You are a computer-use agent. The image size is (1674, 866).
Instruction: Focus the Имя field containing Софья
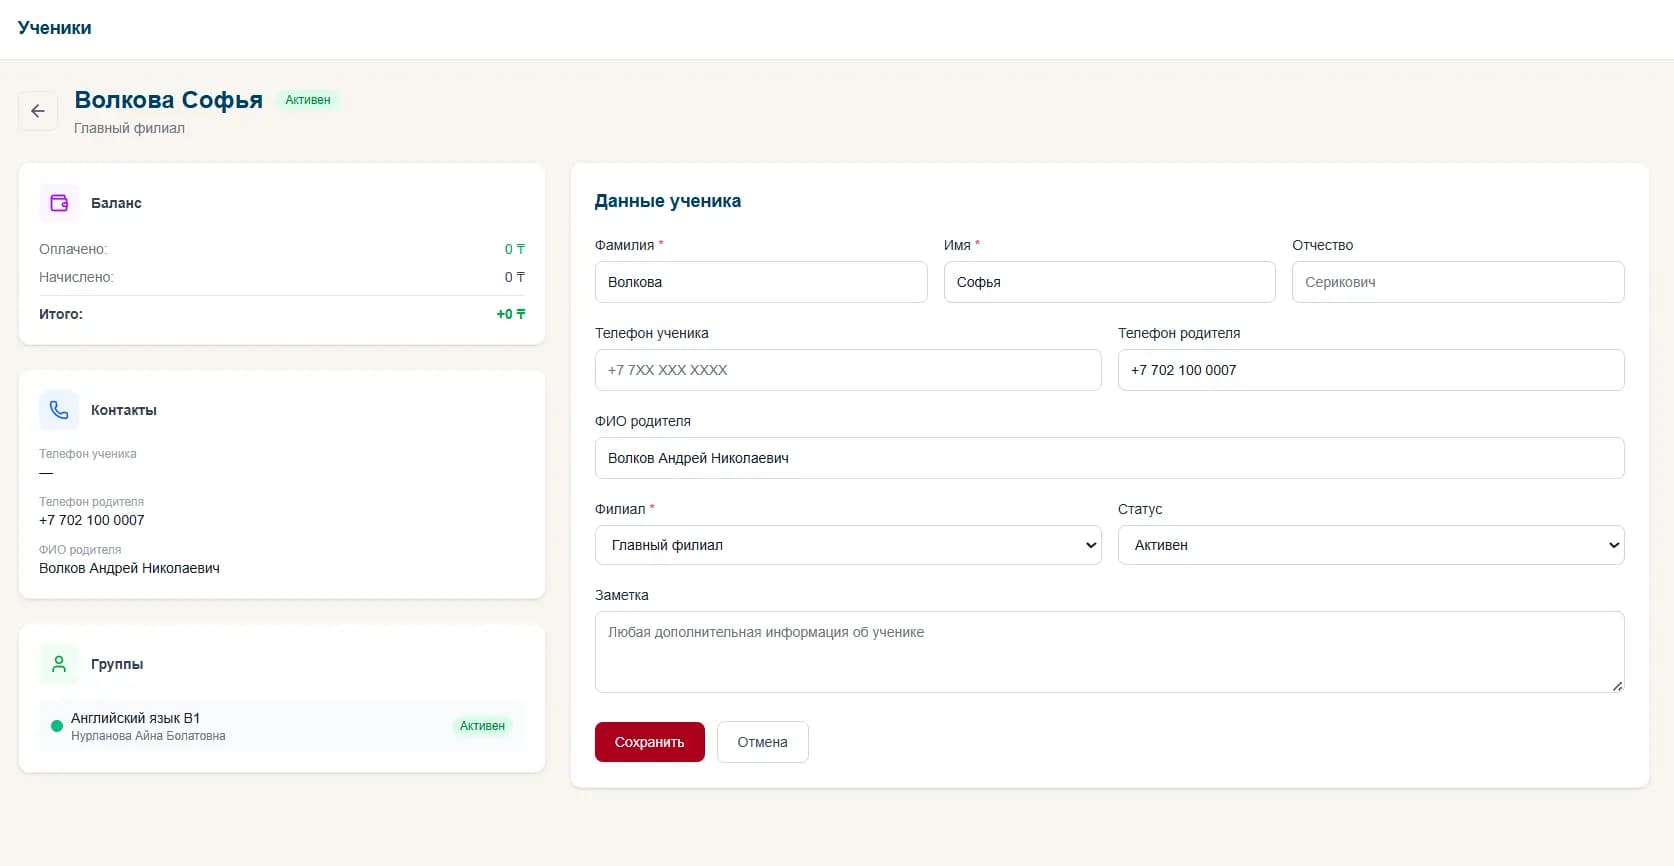pos(1108,282)
